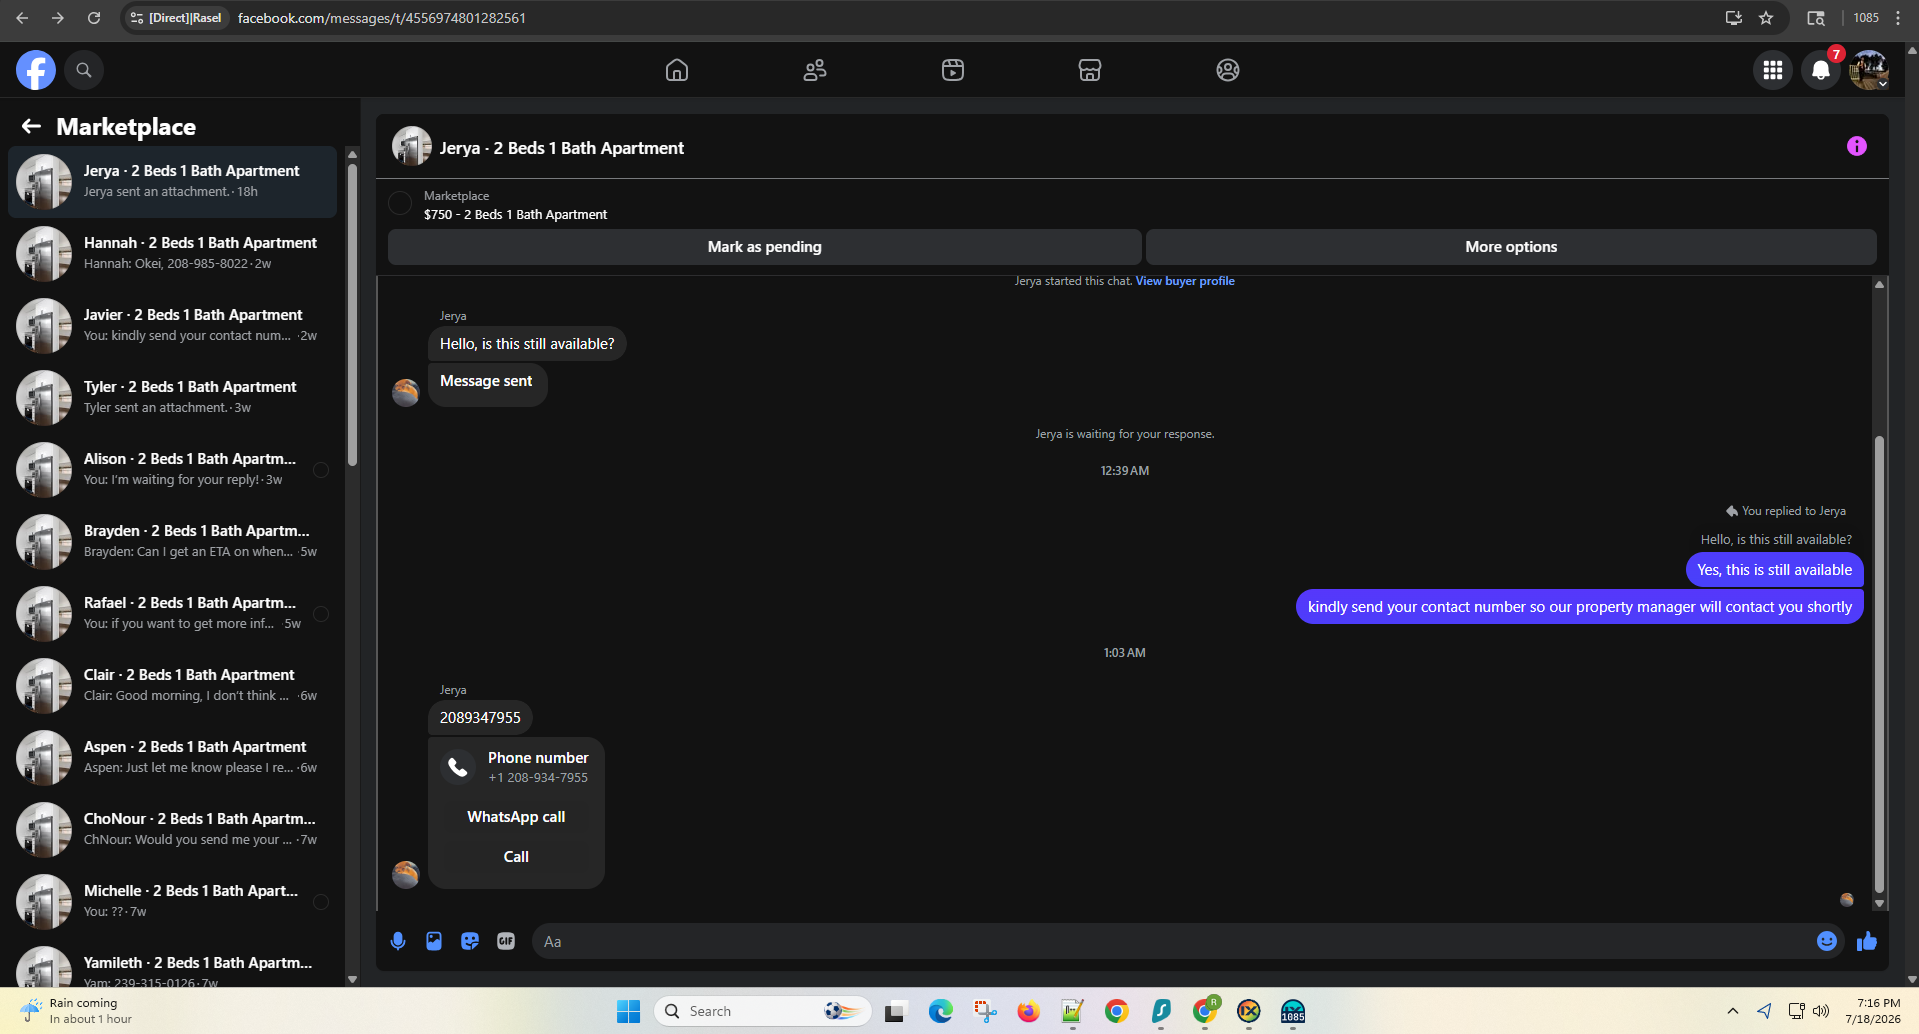
Task: Open Brayden's conversation in the list
Action: click(172, 542)
